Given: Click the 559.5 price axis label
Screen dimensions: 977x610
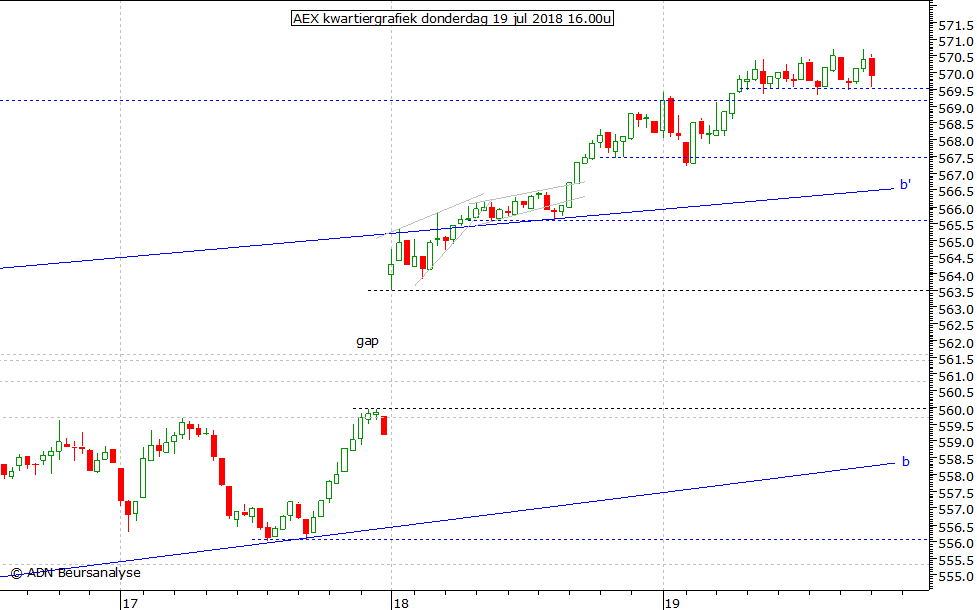Looking at the screenshot, I should (x=956, y=427).
